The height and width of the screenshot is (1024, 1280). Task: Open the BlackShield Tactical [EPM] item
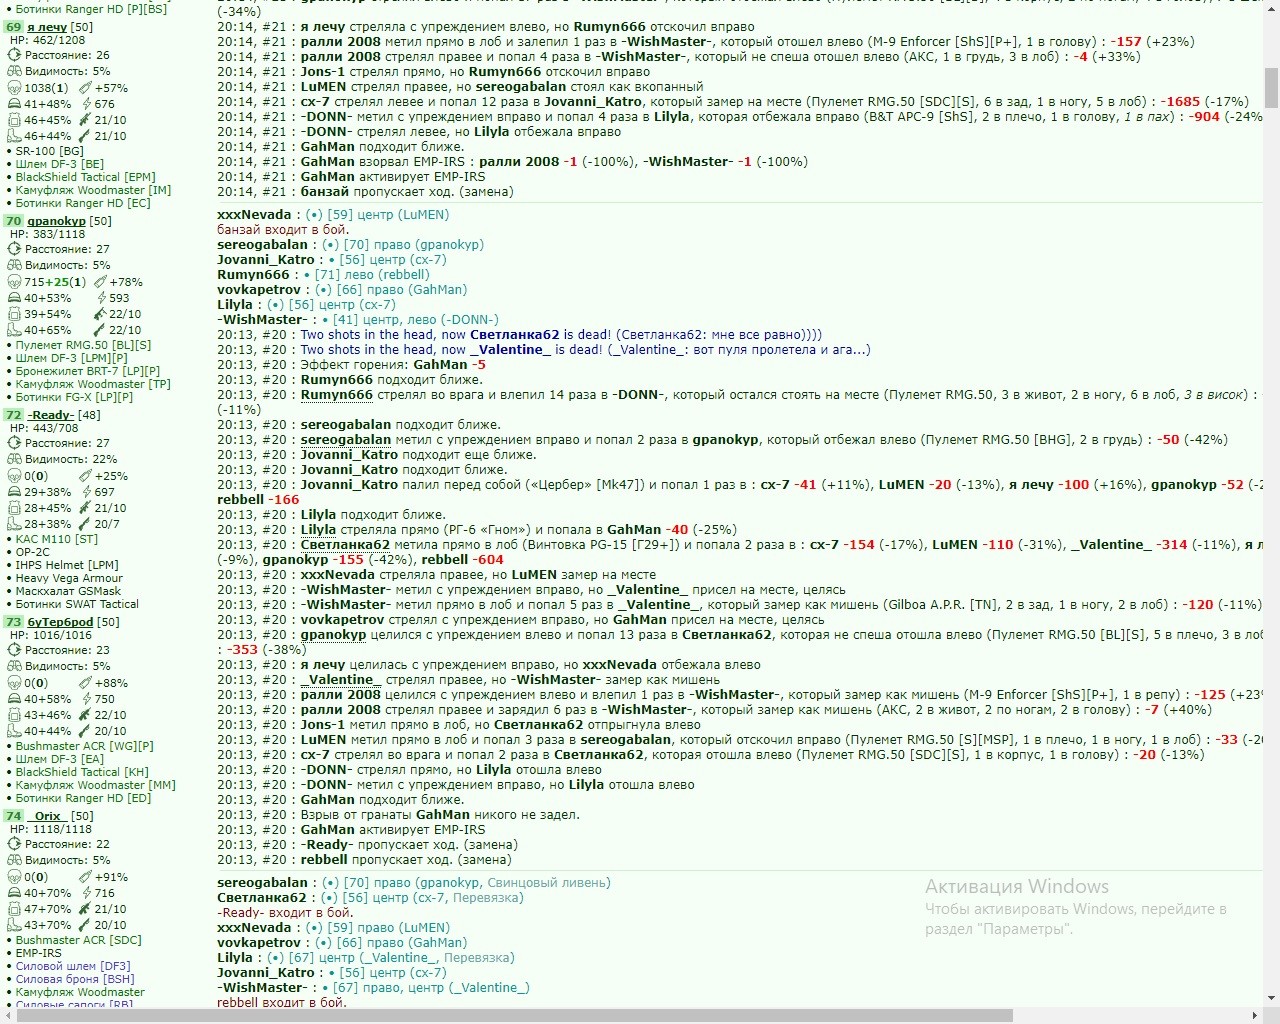click(85, 177)
